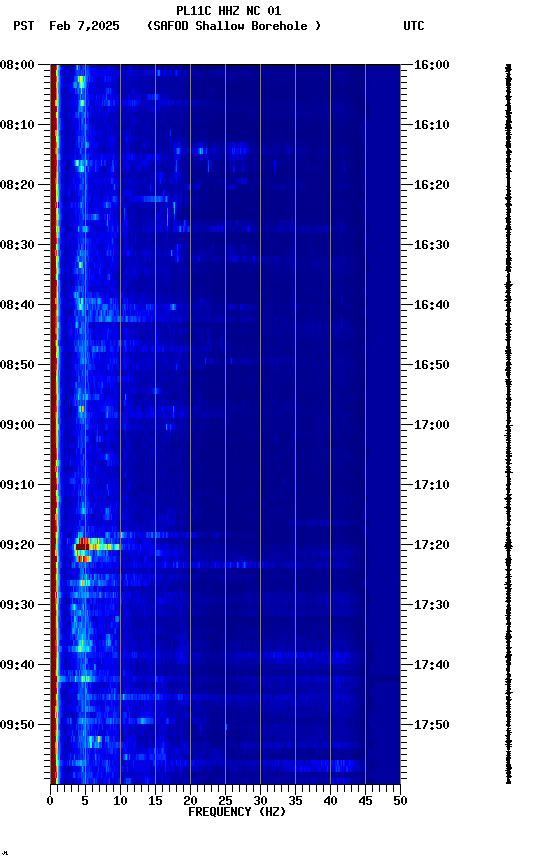
Task: Click the red energy burst at 09:20
Action: pyautogui.click(x=83, y=547)
